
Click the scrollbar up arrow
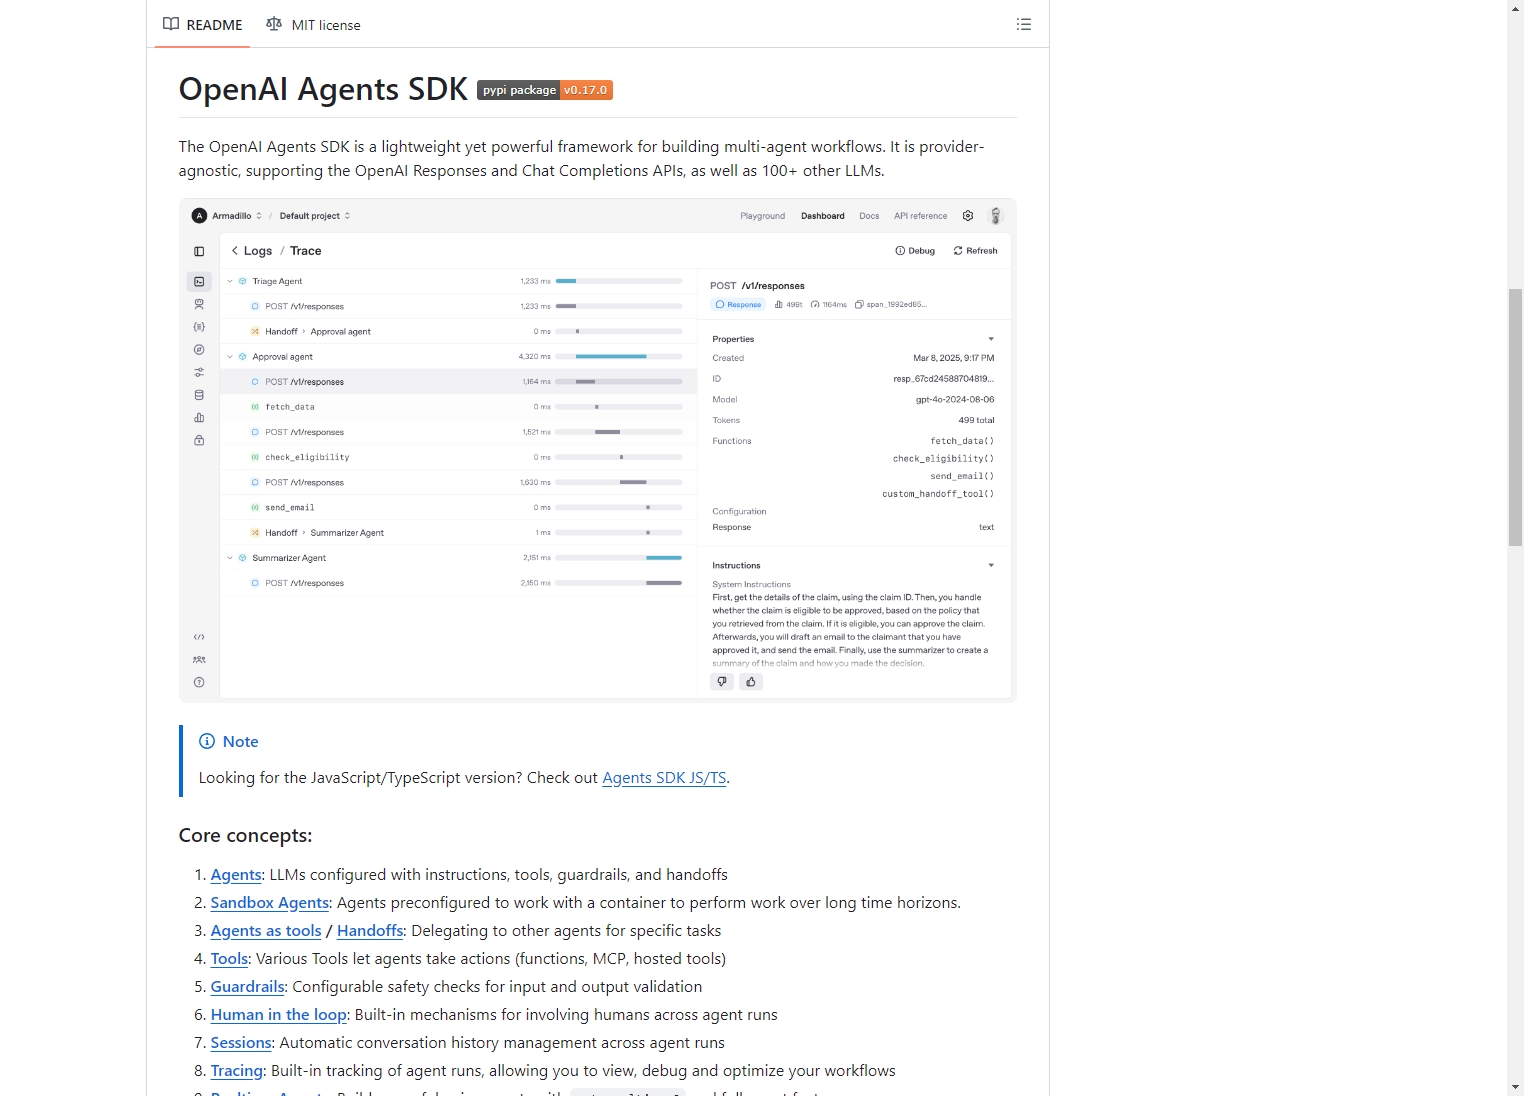[1515, 8]
